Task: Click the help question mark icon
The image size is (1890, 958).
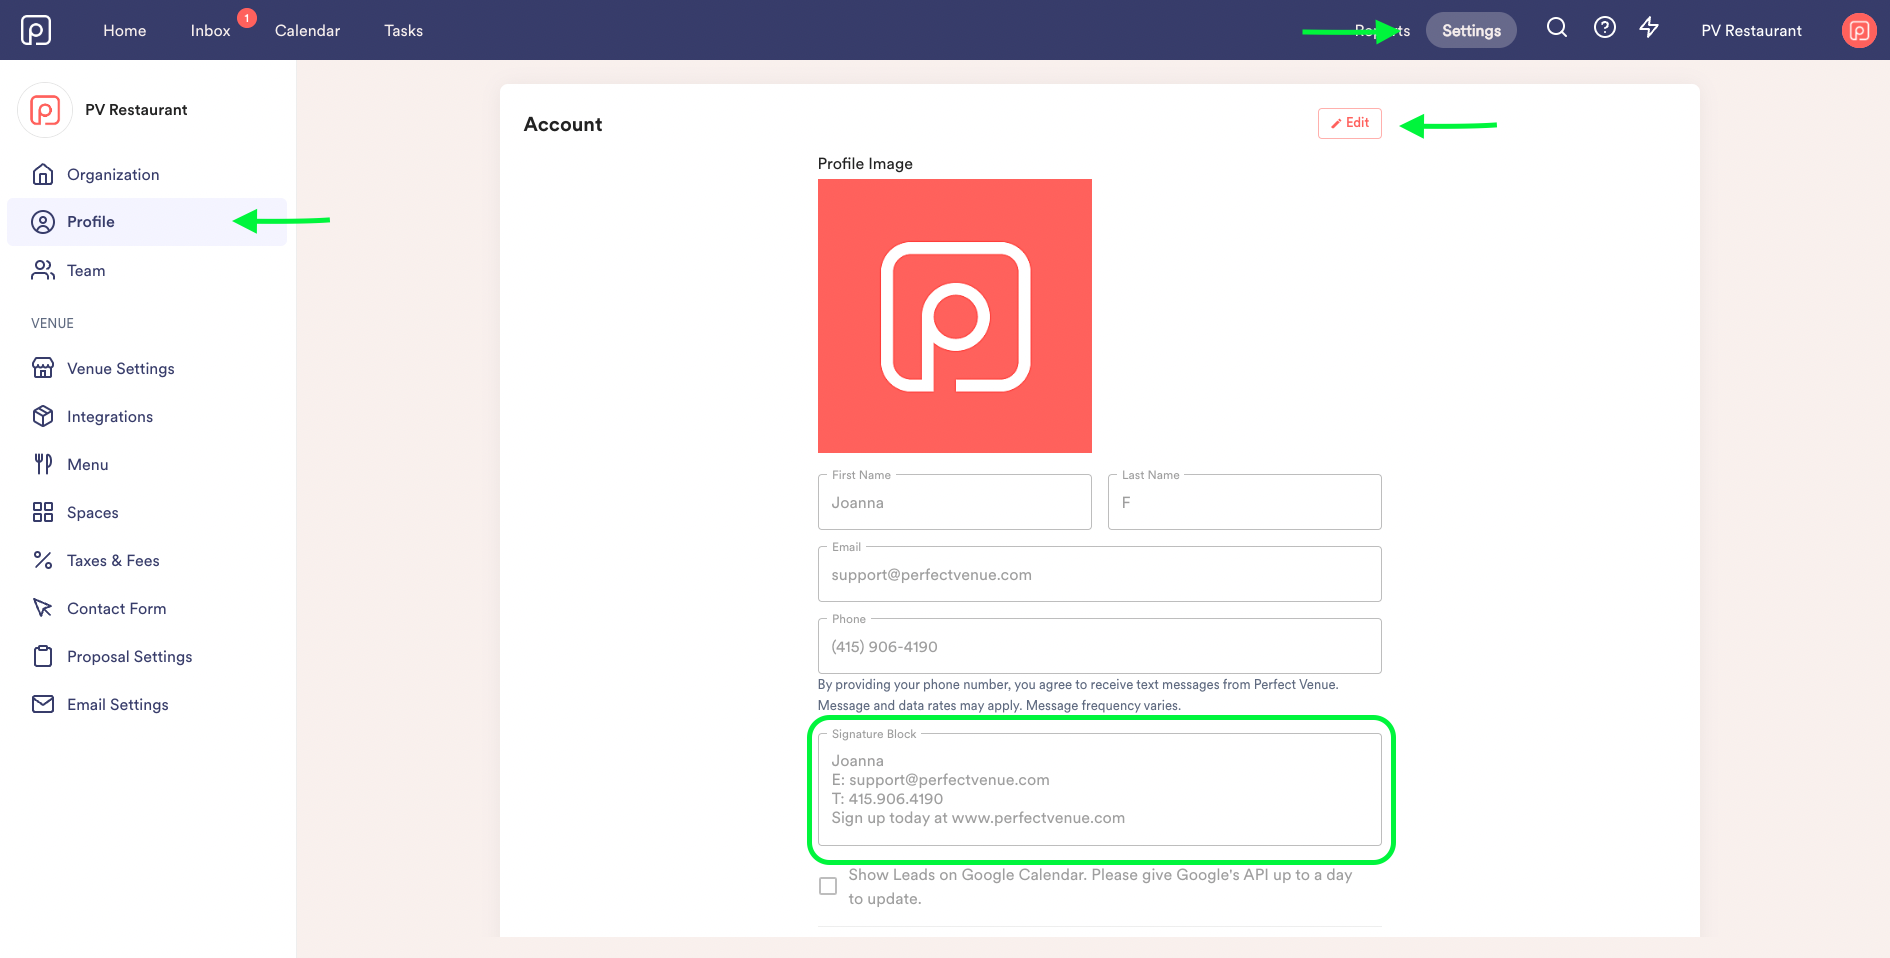Action: pos(1604,29)
